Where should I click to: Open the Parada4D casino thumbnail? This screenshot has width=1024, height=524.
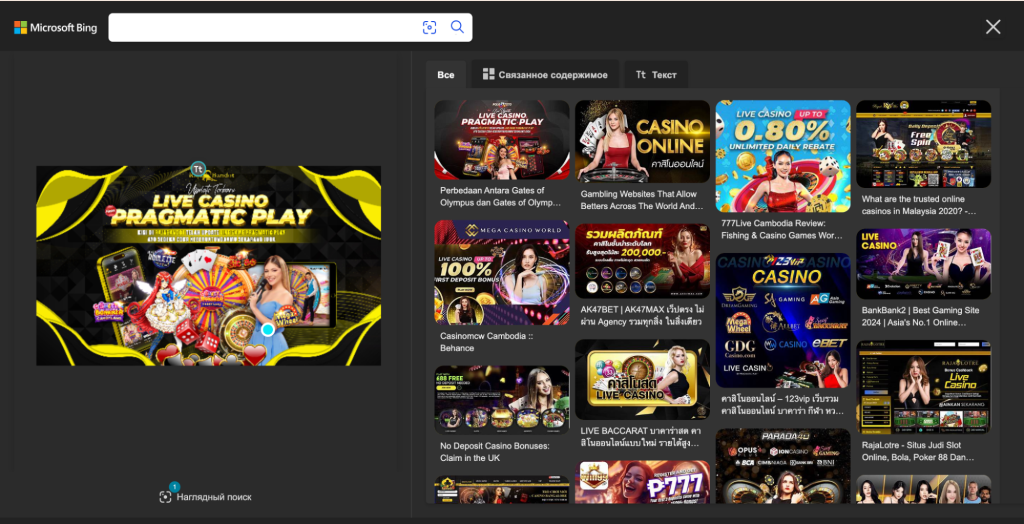[x=783, y=466]
